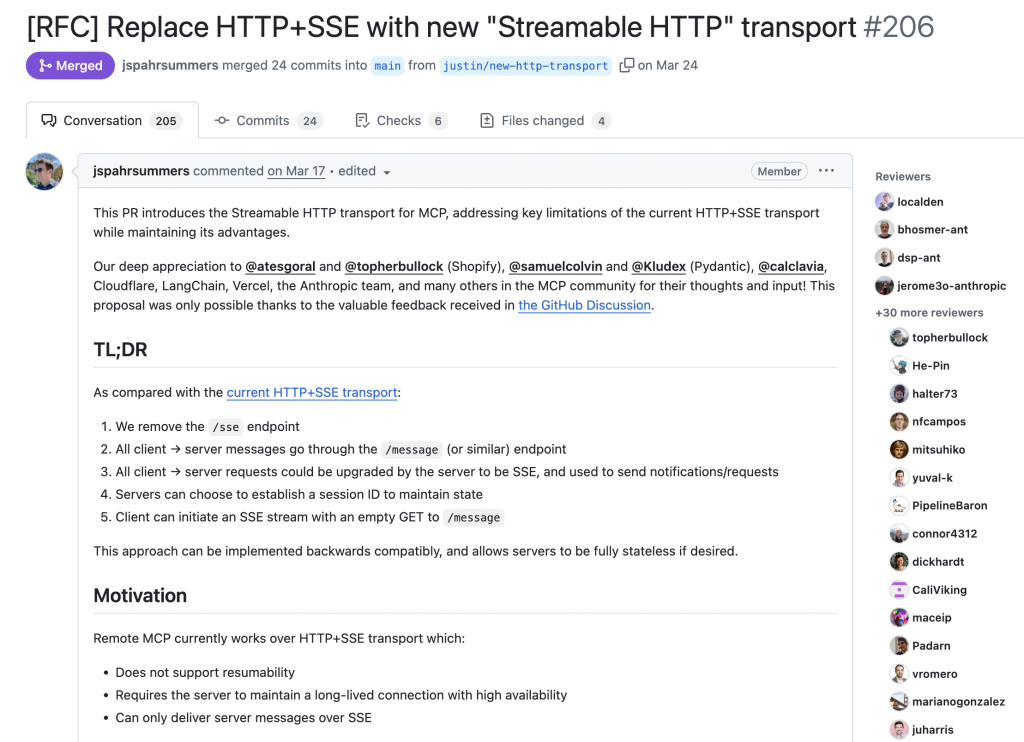
Task: Open justin/new-http-transport branch link
Action: [x=525, y=66]
